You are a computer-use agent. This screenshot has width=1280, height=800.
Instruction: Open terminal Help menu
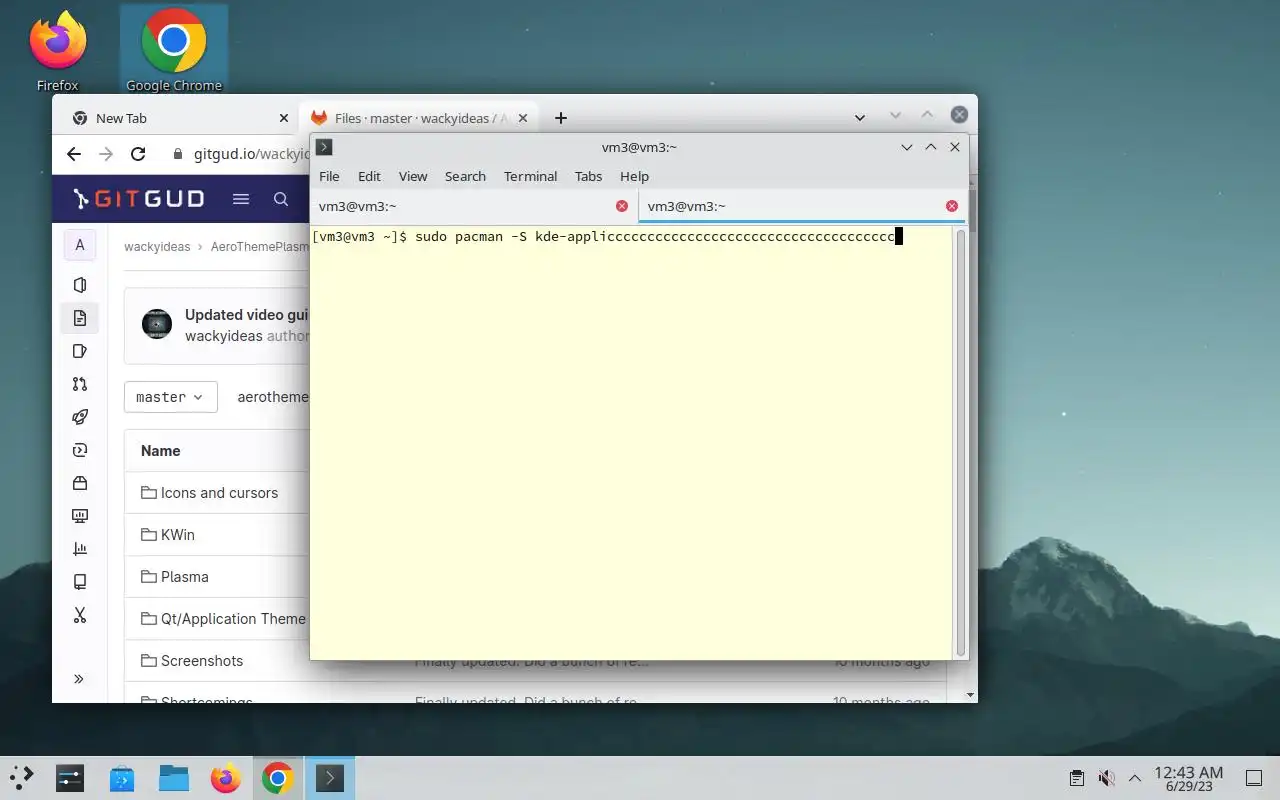pos(634,176)
